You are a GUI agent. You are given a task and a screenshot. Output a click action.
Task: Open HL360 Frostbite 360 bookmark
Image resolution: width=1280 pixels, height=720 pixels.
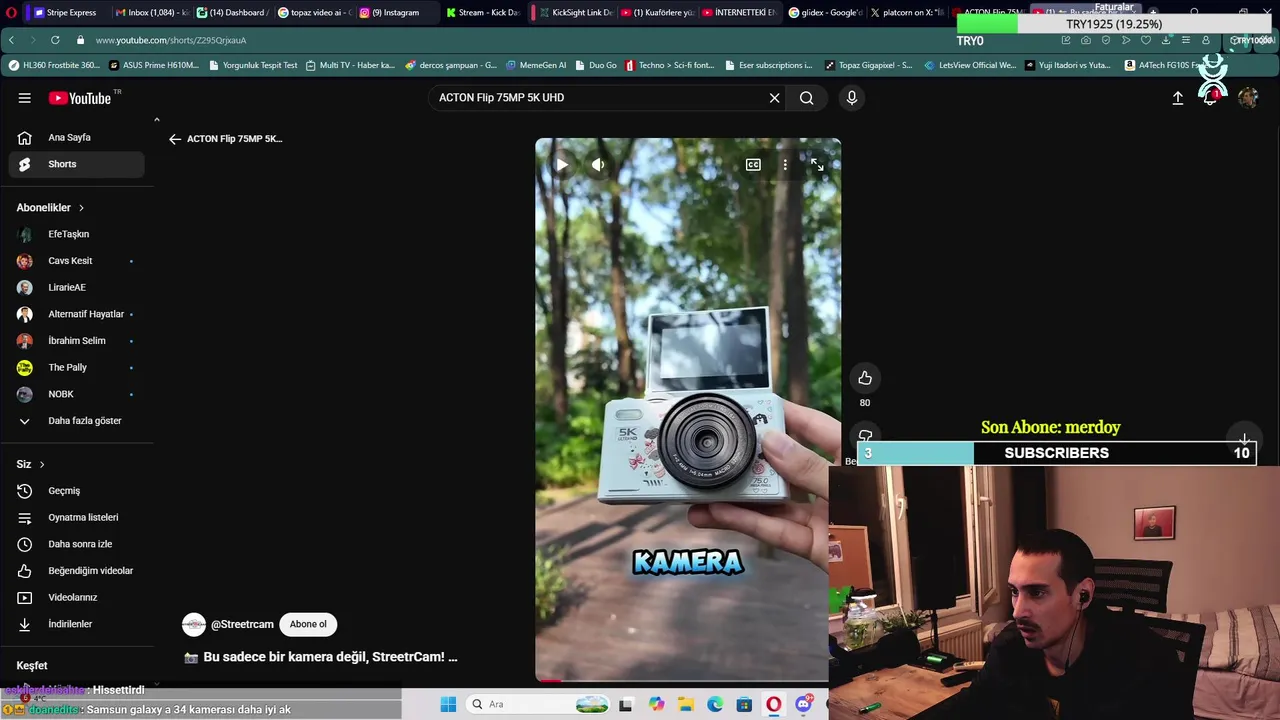click(54, 65)
